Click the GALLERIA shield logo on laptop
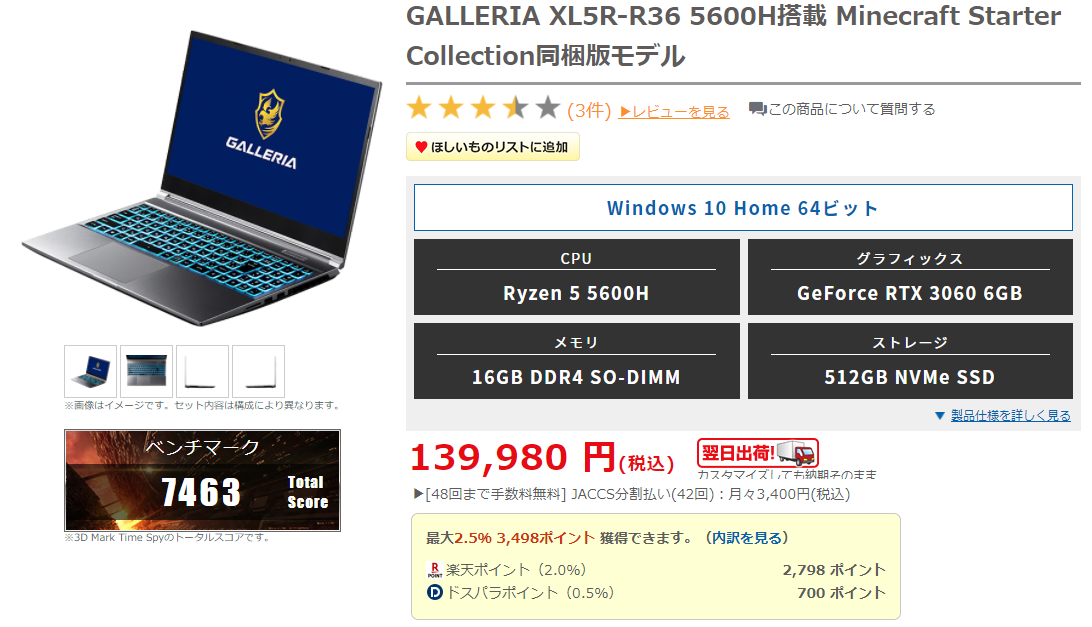The width and height of the screenshot is (1092, 627). 270,114
